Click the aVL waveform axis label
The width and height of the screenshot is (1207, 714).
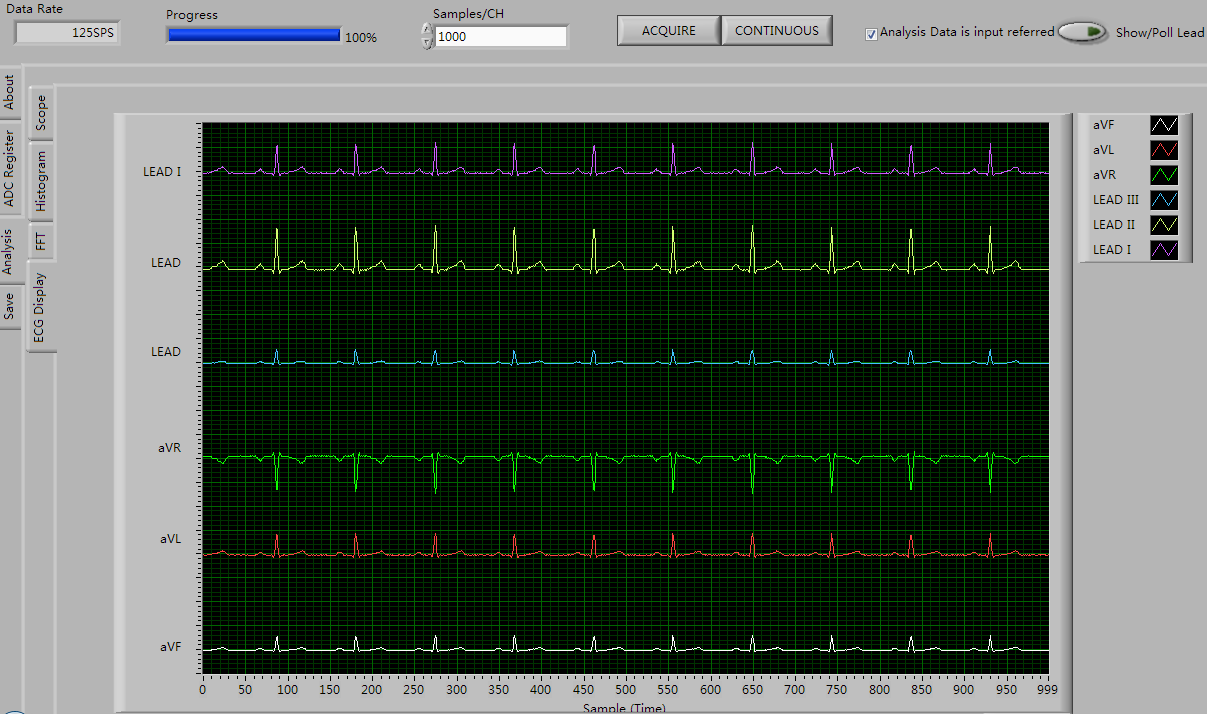[170, 538]
